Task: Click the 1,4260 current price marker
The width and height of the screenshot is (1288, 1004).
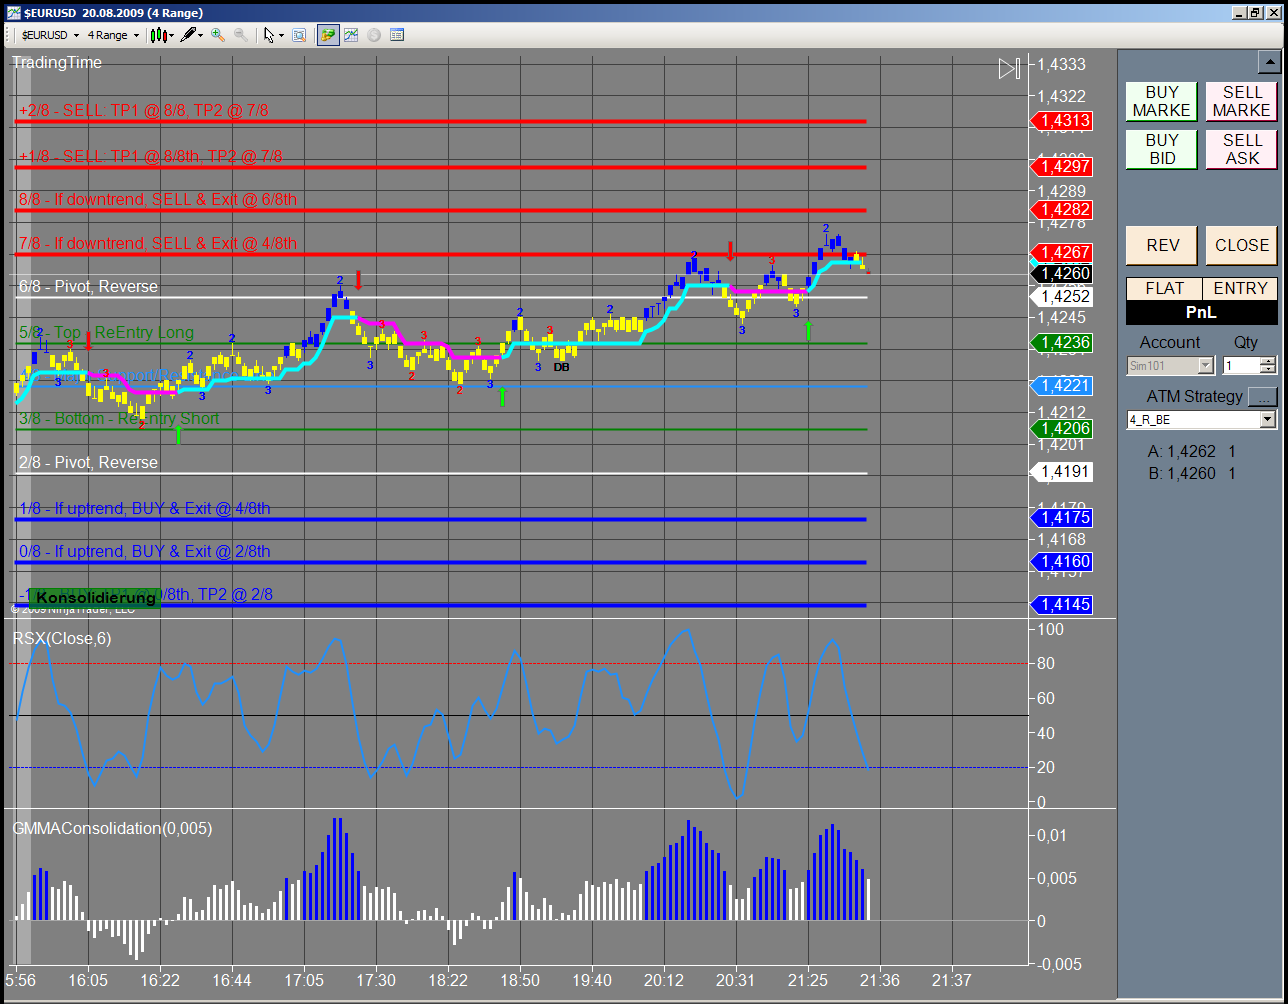Action: pyautogui.click(x=1060, y=273)
